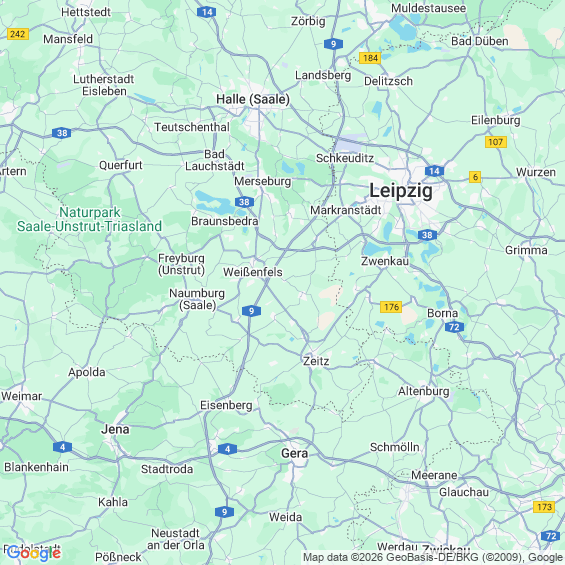Image resolution: width=565 pixels, height=565 pixels.
Task: Click the yellow 107 road shield
Action: tap(496, 142)
